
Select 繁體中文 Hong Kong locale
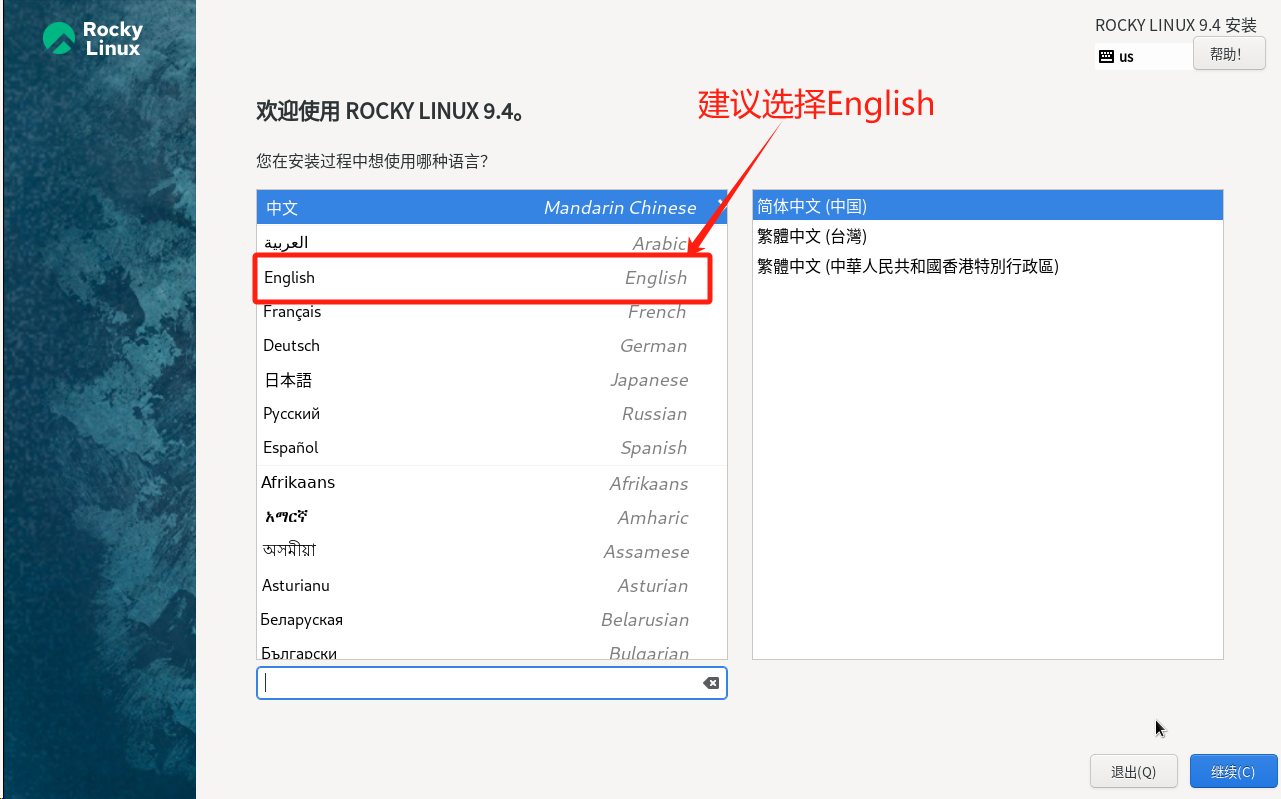(x=988, y=266)
